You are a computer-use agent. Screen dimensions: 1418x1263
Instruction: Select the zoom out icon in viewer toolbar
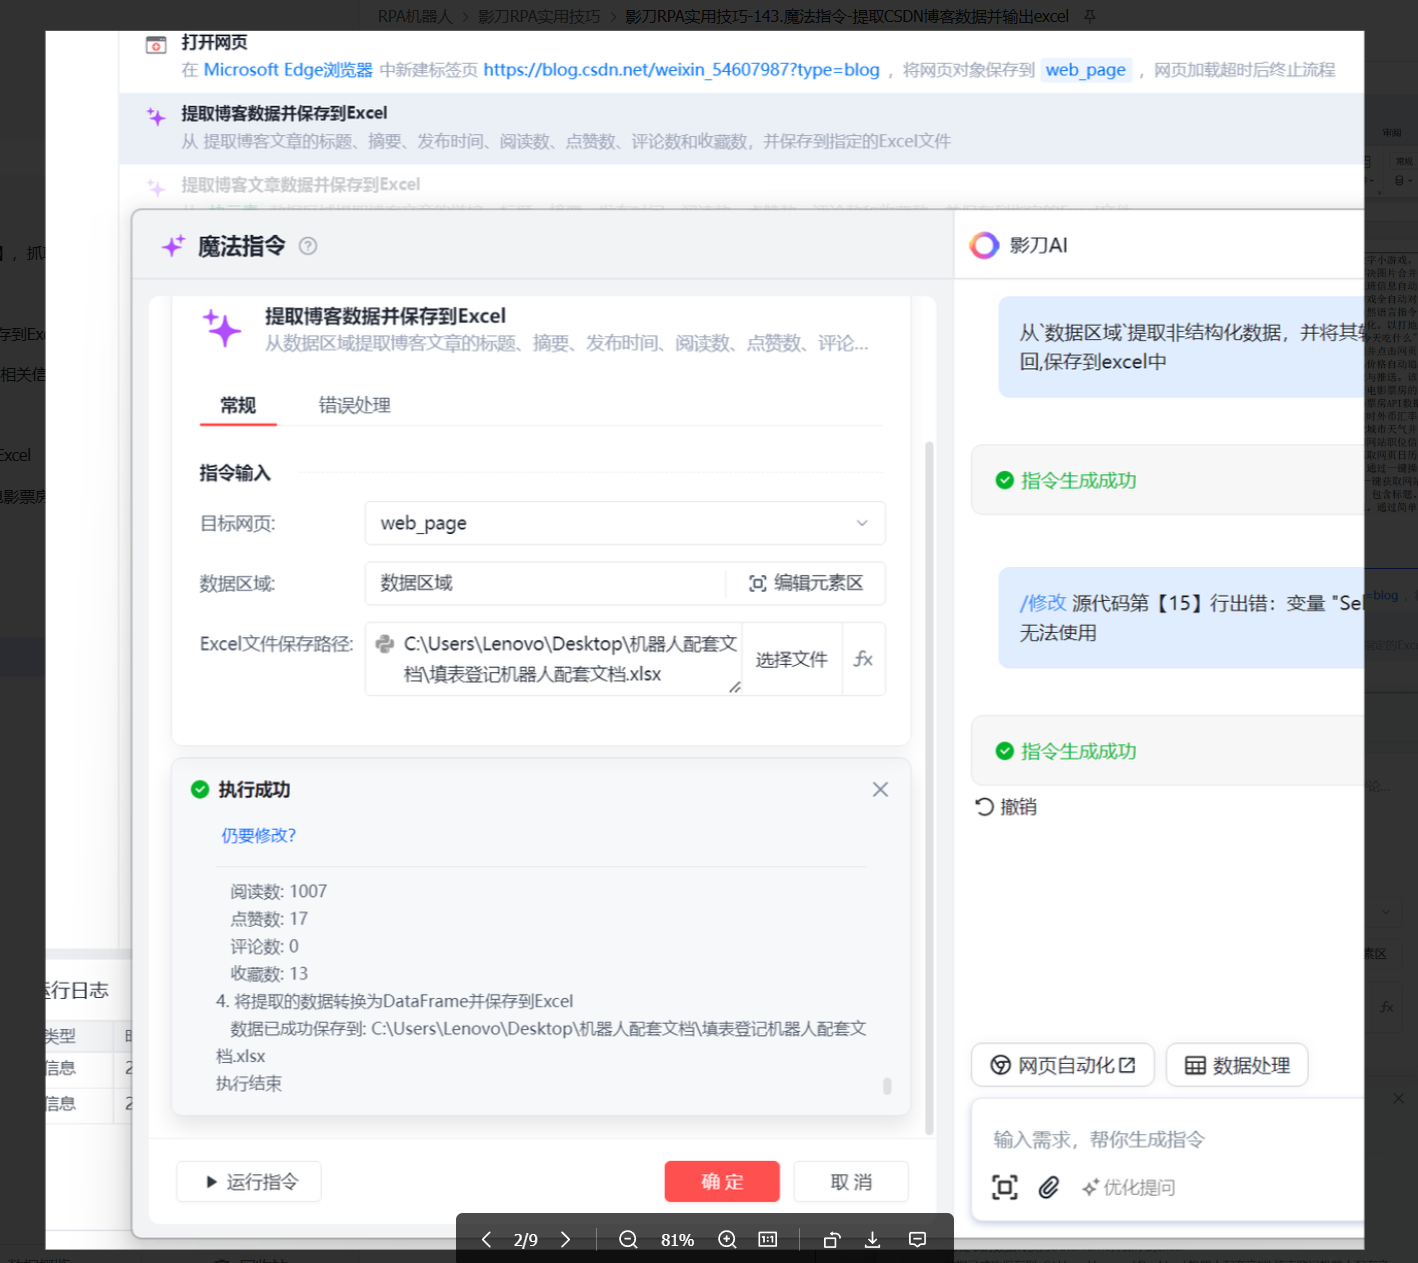[628, 1239]
